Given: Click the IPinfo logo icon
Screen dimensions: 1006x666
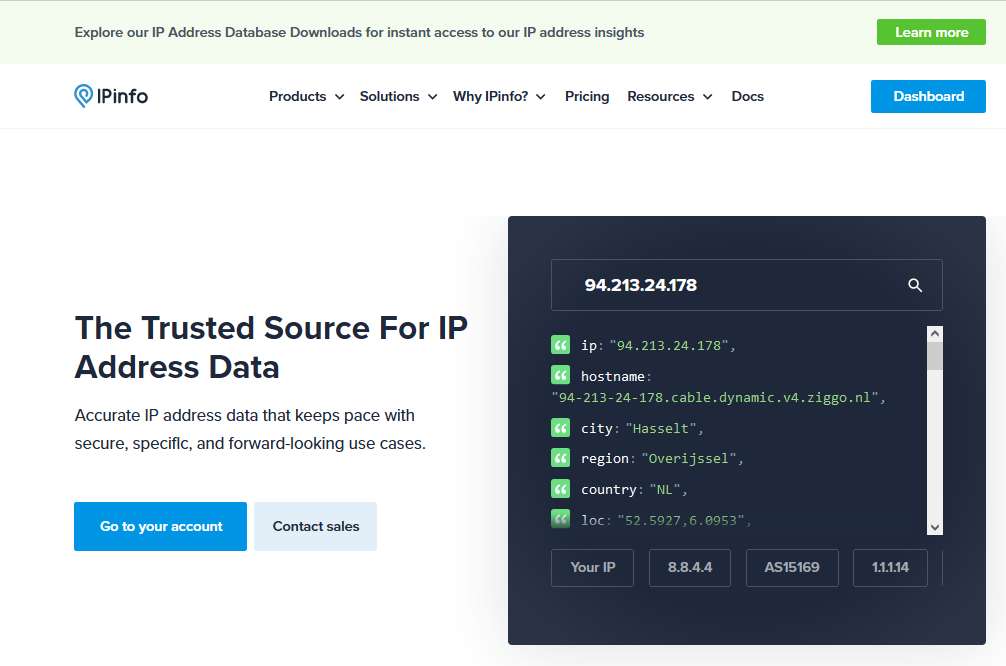Looking at the screenshot, I should pyautogui.click(x=84, y=96).
